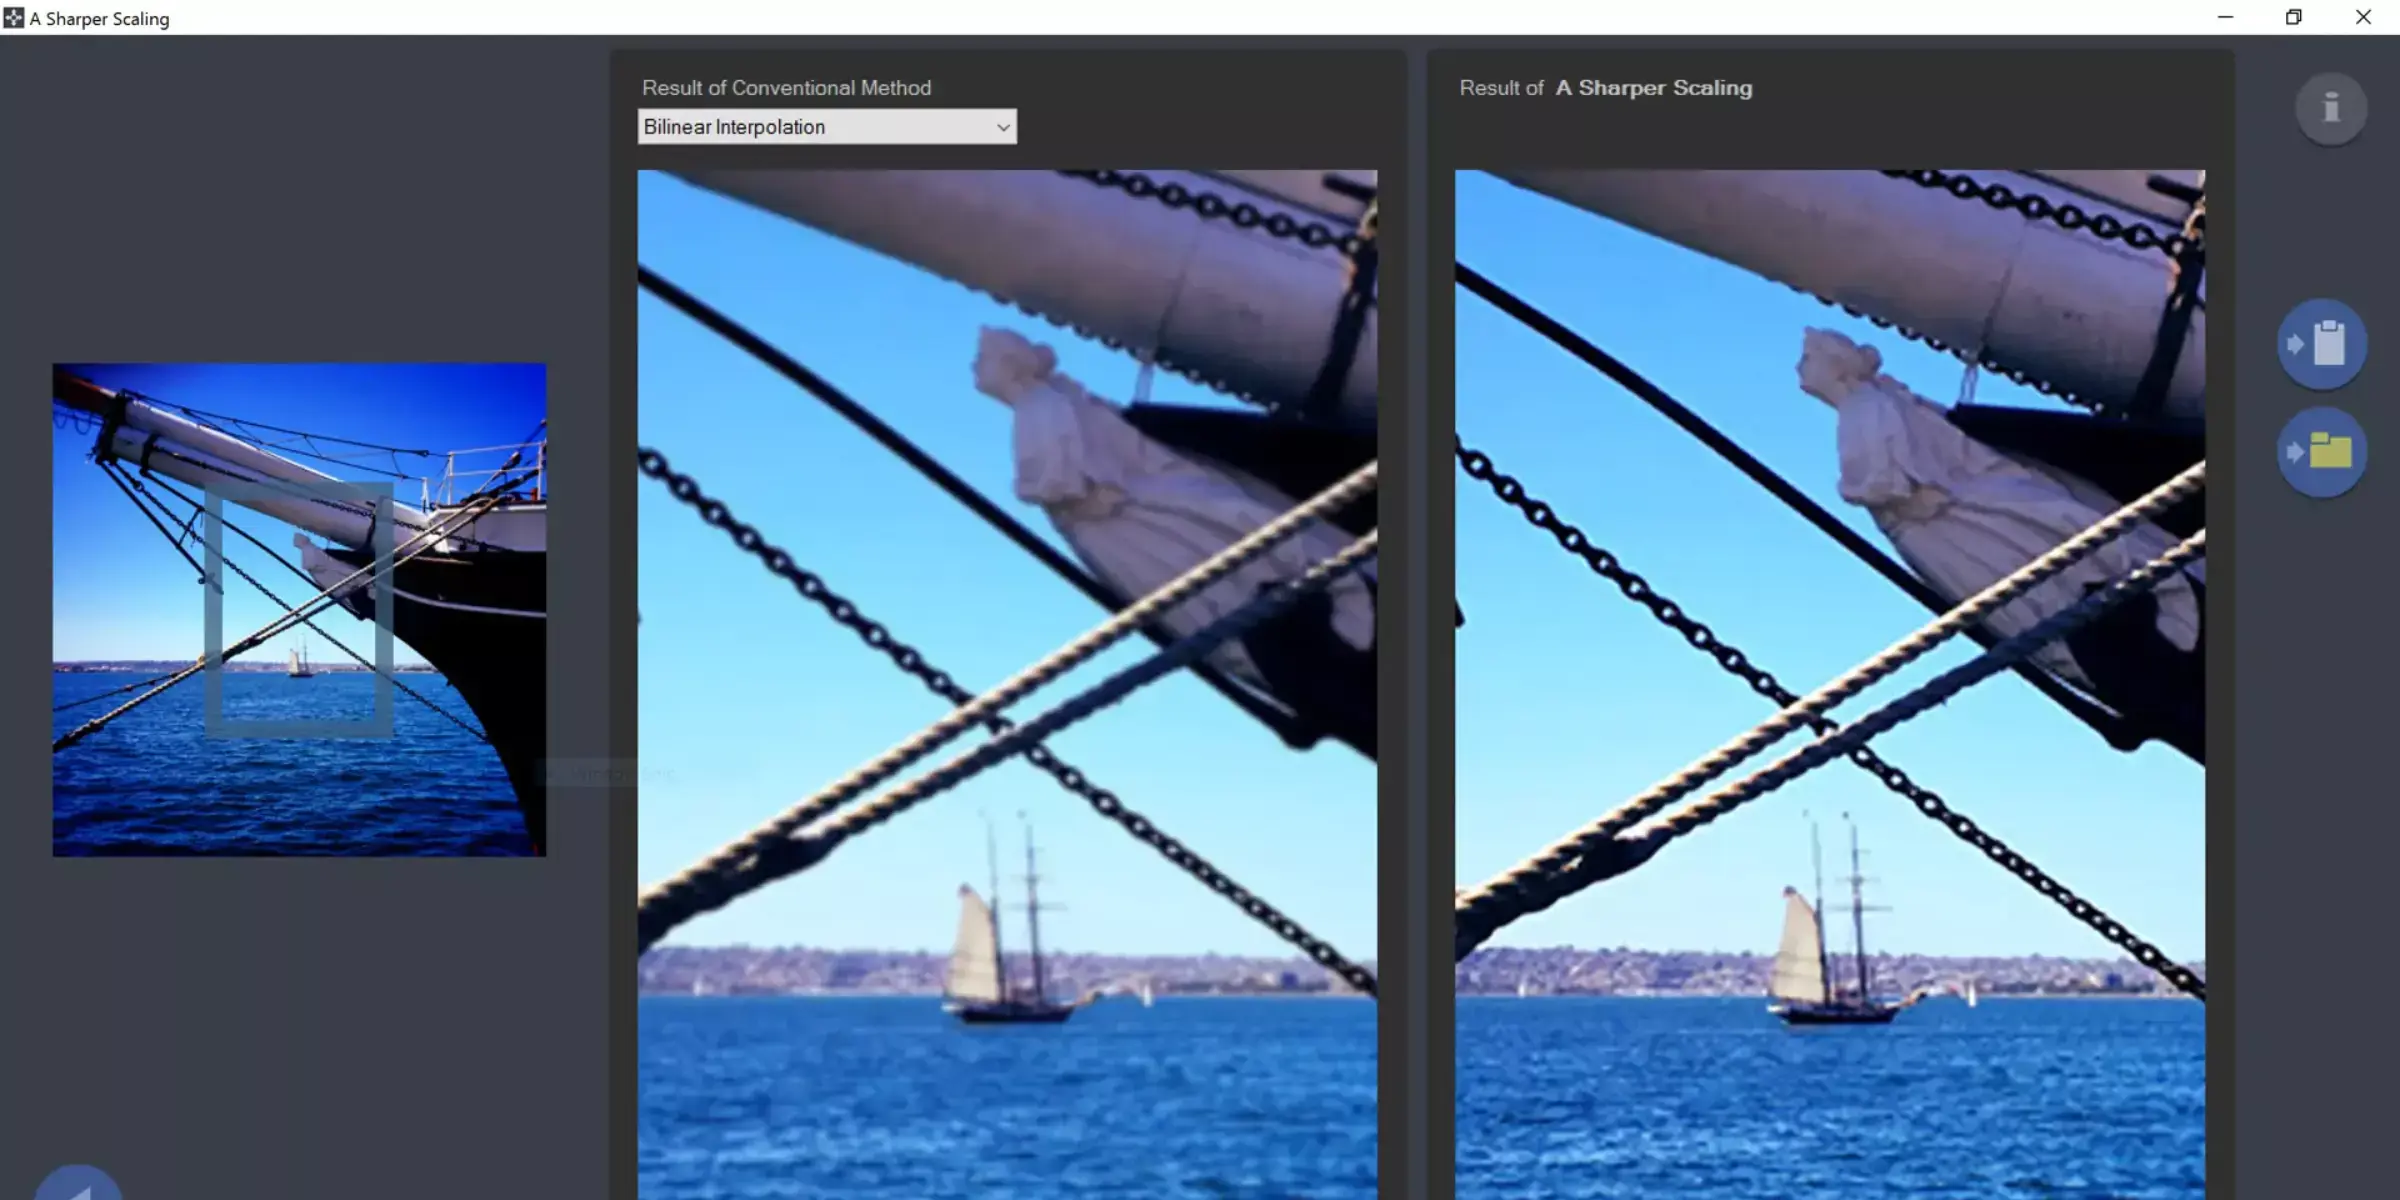Click the ship image thumbnail on left
This screenshot has width=2400, height=1200.
[x=300, y=609]
